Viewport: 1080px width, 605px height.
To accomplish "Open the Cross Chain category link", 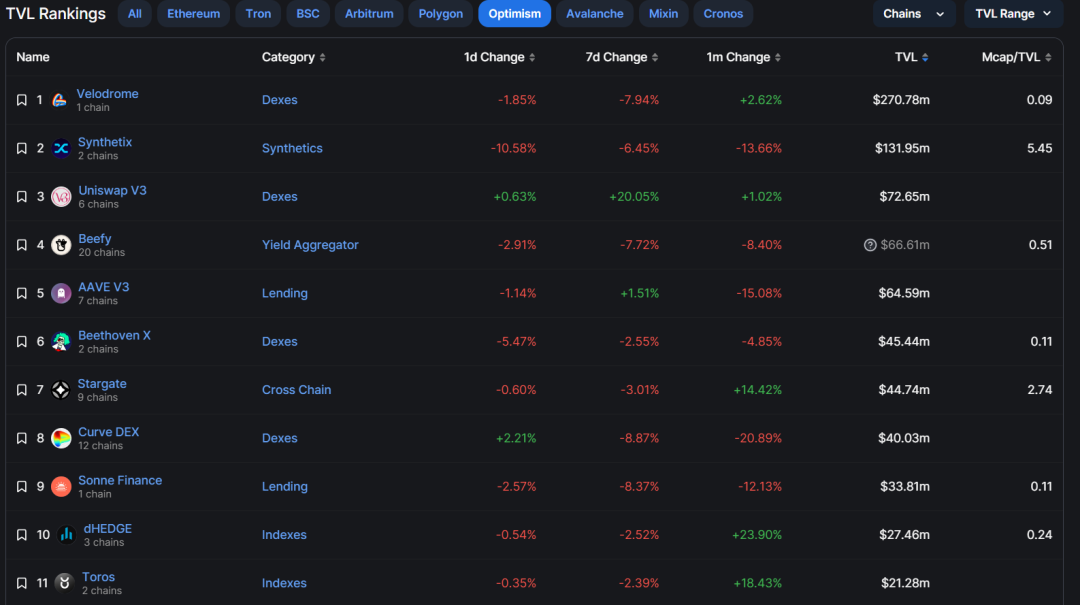I will point(296,390).
